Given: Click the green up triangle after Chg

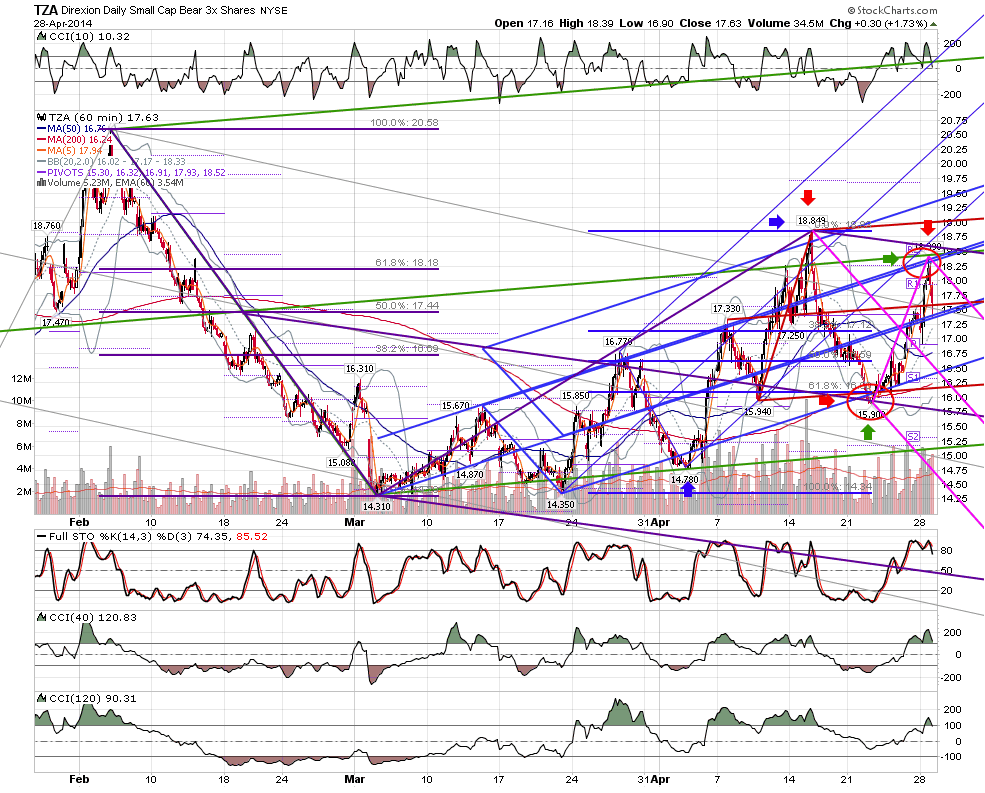Looking at the screenshot, I should point(933,24).
